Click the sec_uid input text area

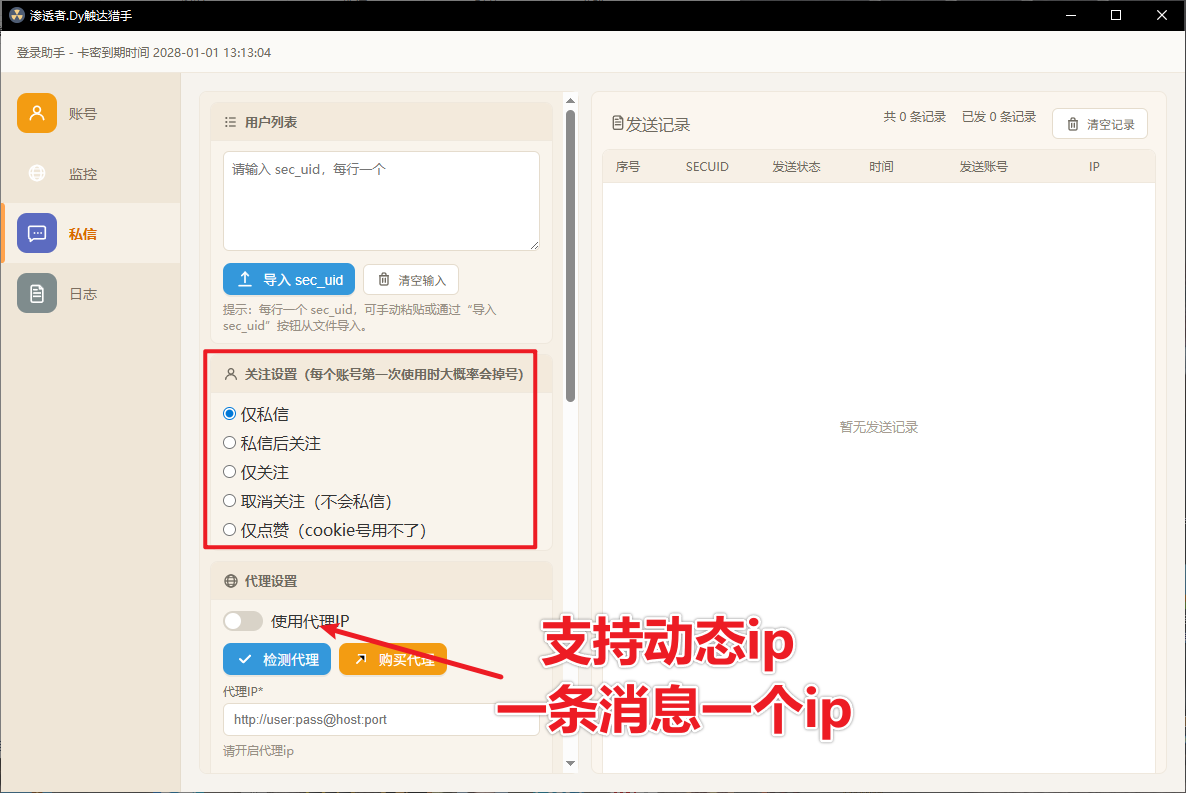tap(381, 200)
